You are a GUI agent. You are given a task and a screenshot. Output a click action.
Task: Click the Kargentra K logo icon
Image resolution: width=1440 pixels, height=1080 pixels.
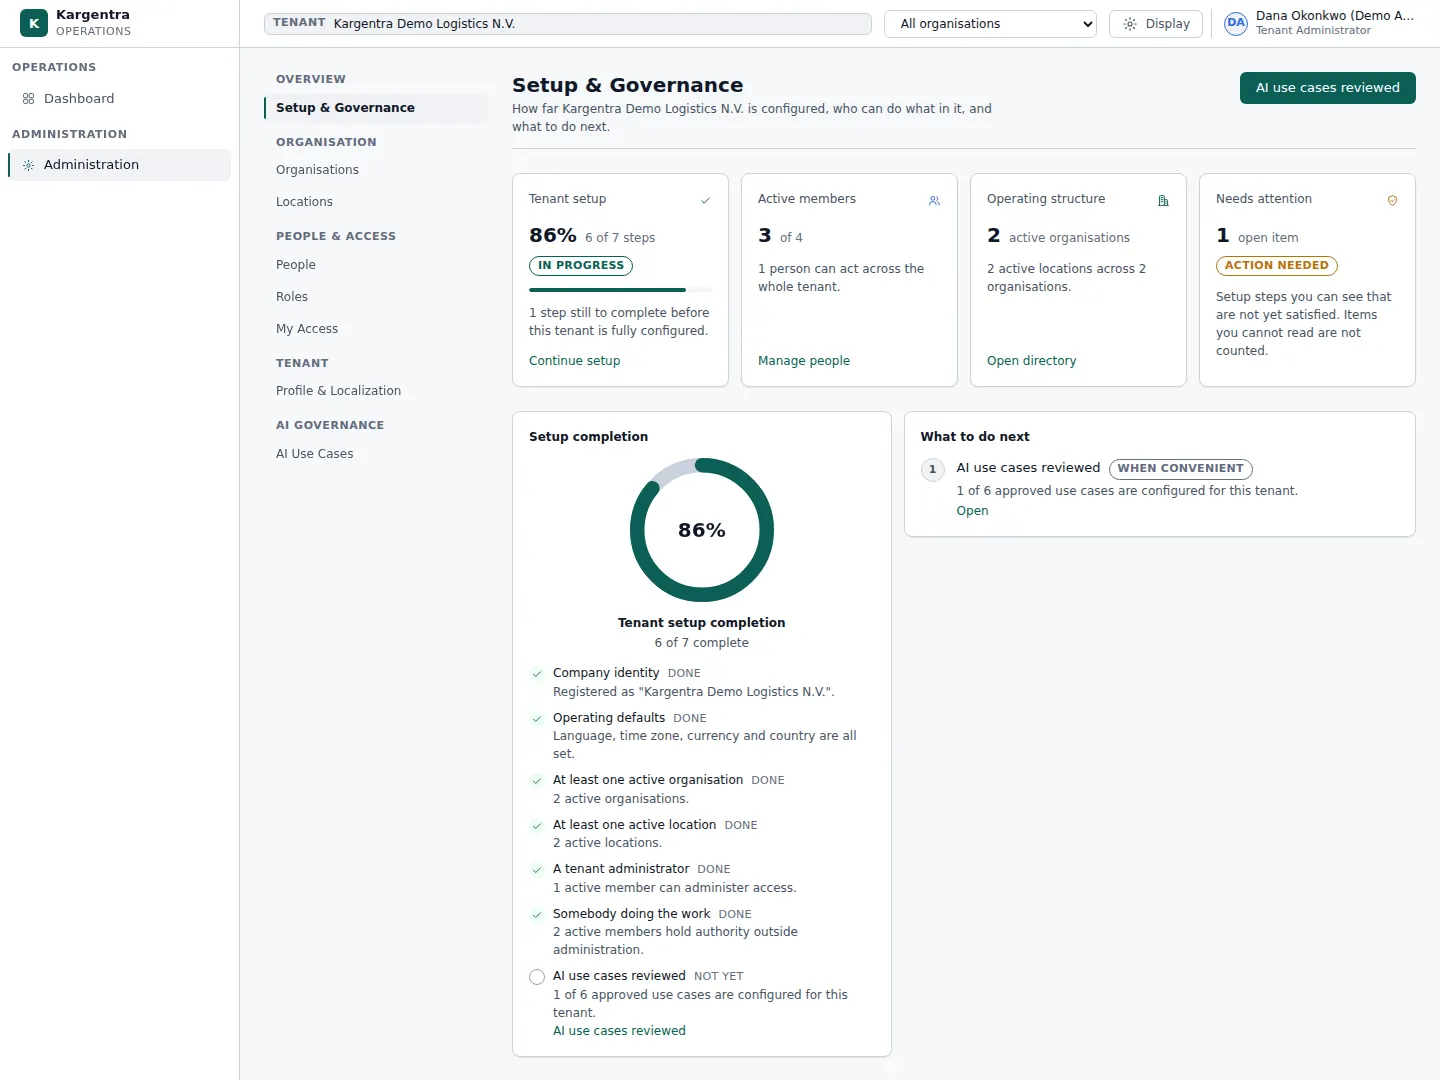click(x=34, y=23)
